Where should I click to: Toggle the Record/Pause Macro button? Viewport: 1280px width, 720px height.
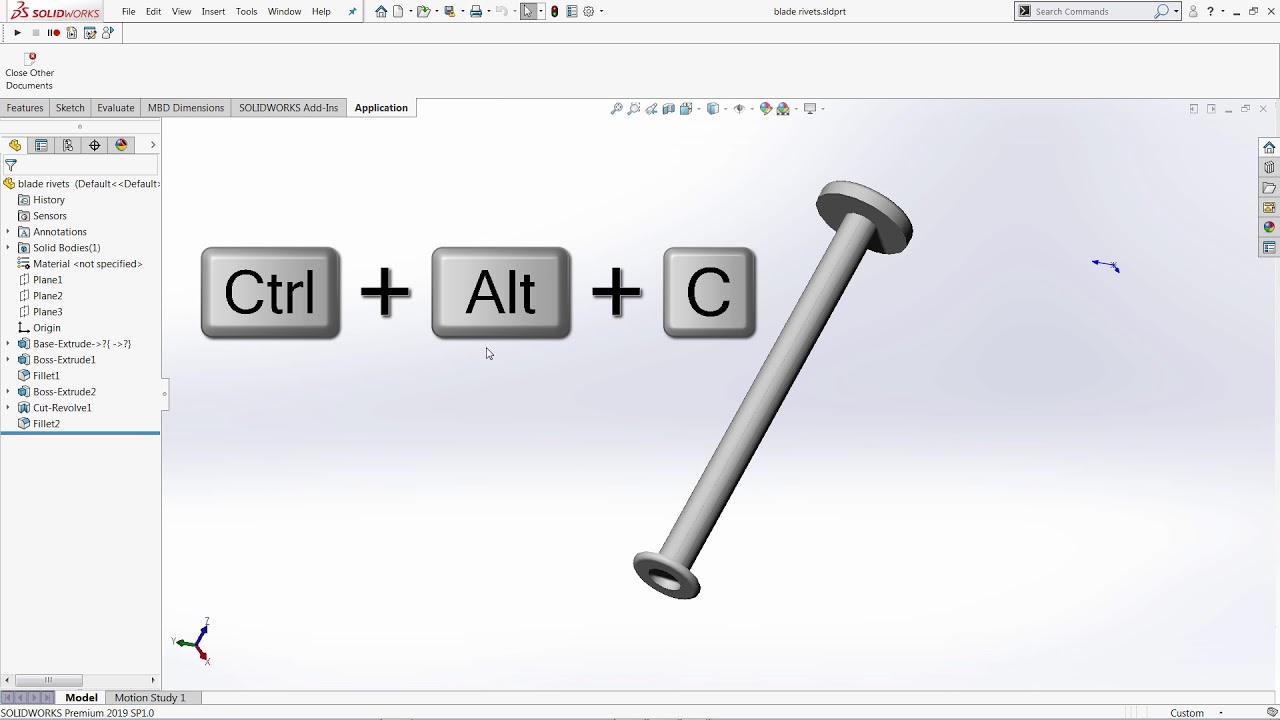[54, 32]
